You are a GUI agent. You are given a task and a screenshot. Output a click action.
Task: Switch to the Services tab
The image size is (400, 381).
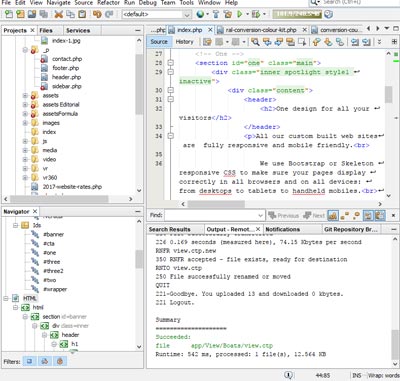[x=78, y=30]
